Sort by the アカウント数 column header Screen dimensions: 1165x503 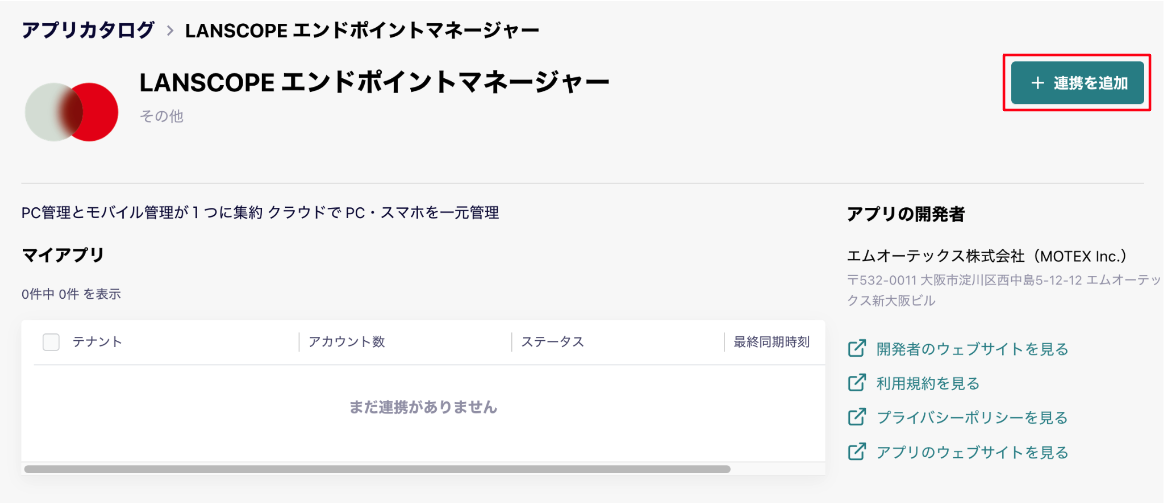[347, 342]
